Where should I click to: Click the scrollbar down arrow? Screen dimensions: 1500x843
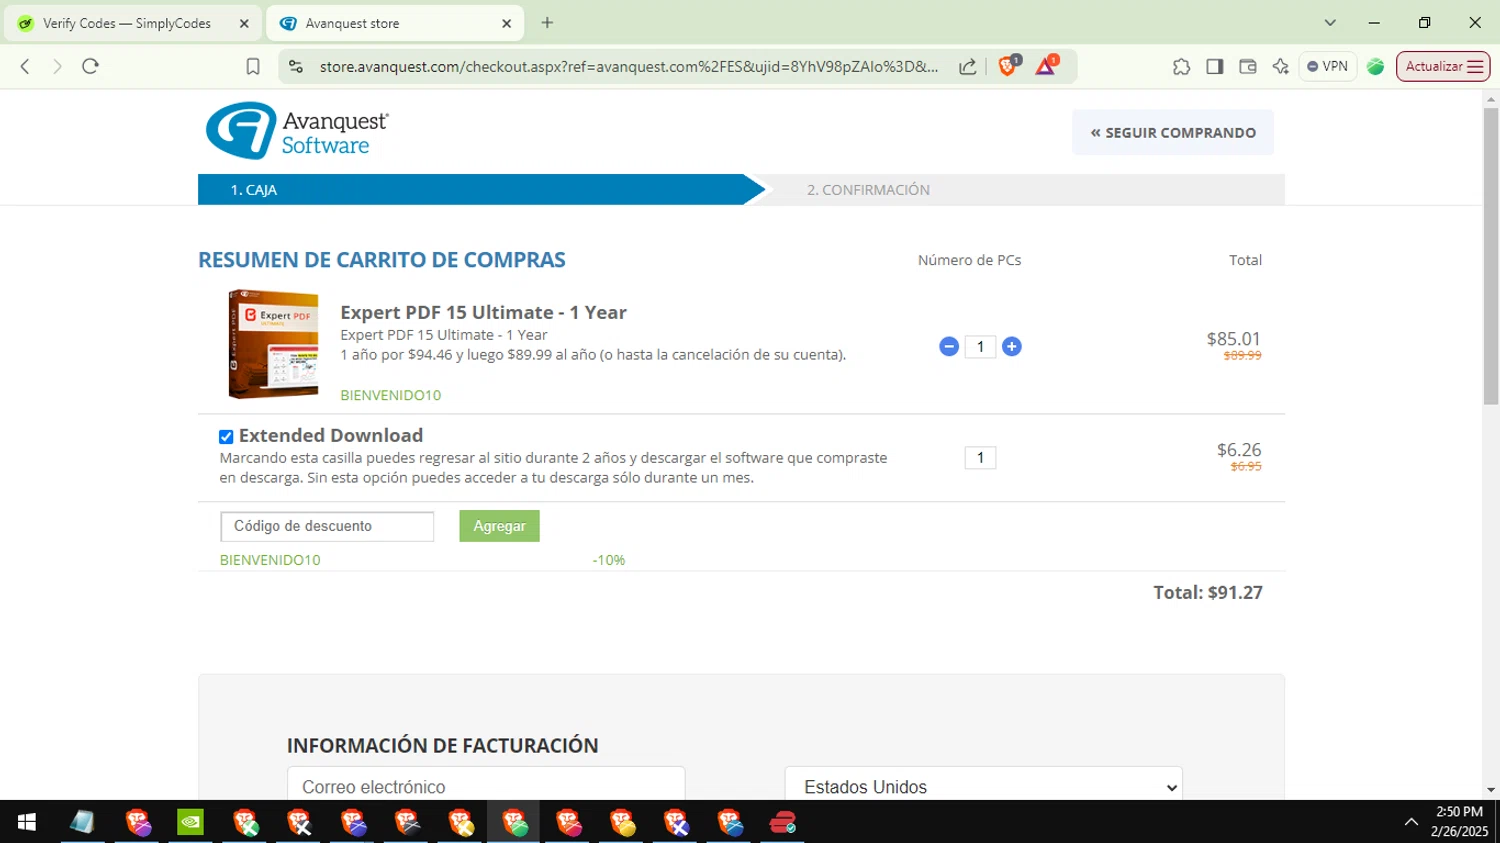(1491, 790)
